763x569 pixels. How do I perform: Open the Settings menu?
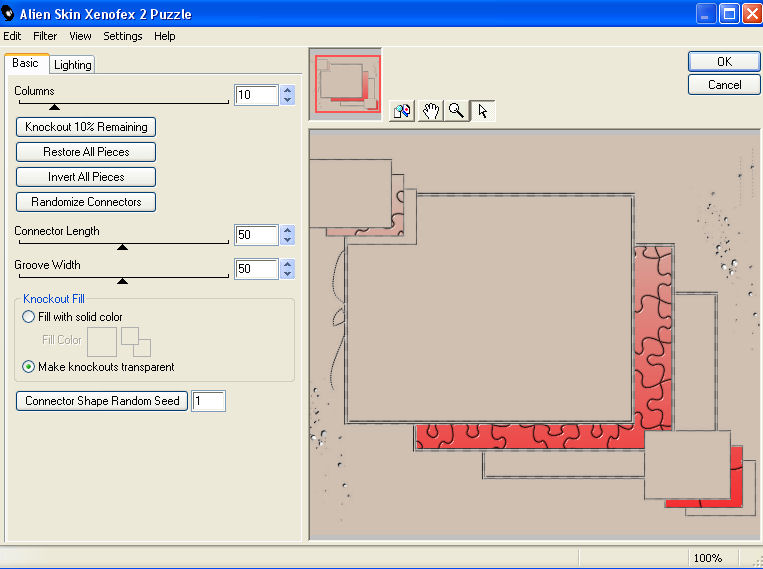point(123,36)
